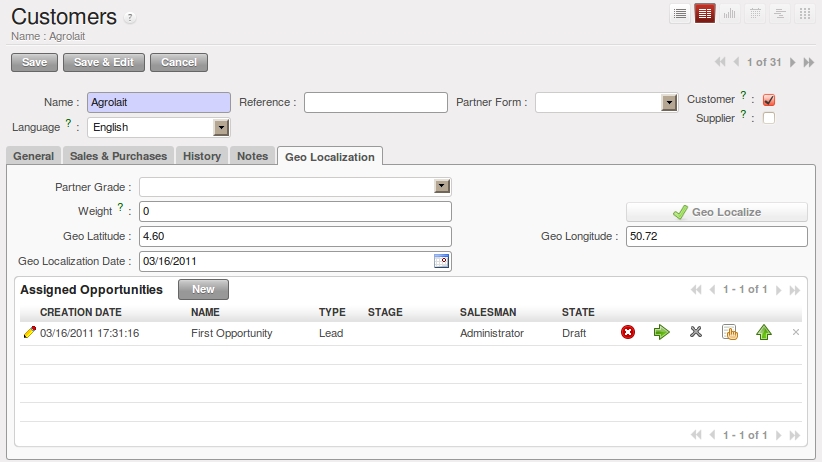
Task: Enable the Supplier checkbox
Action: pyautogui.click(x=769, y=118)
